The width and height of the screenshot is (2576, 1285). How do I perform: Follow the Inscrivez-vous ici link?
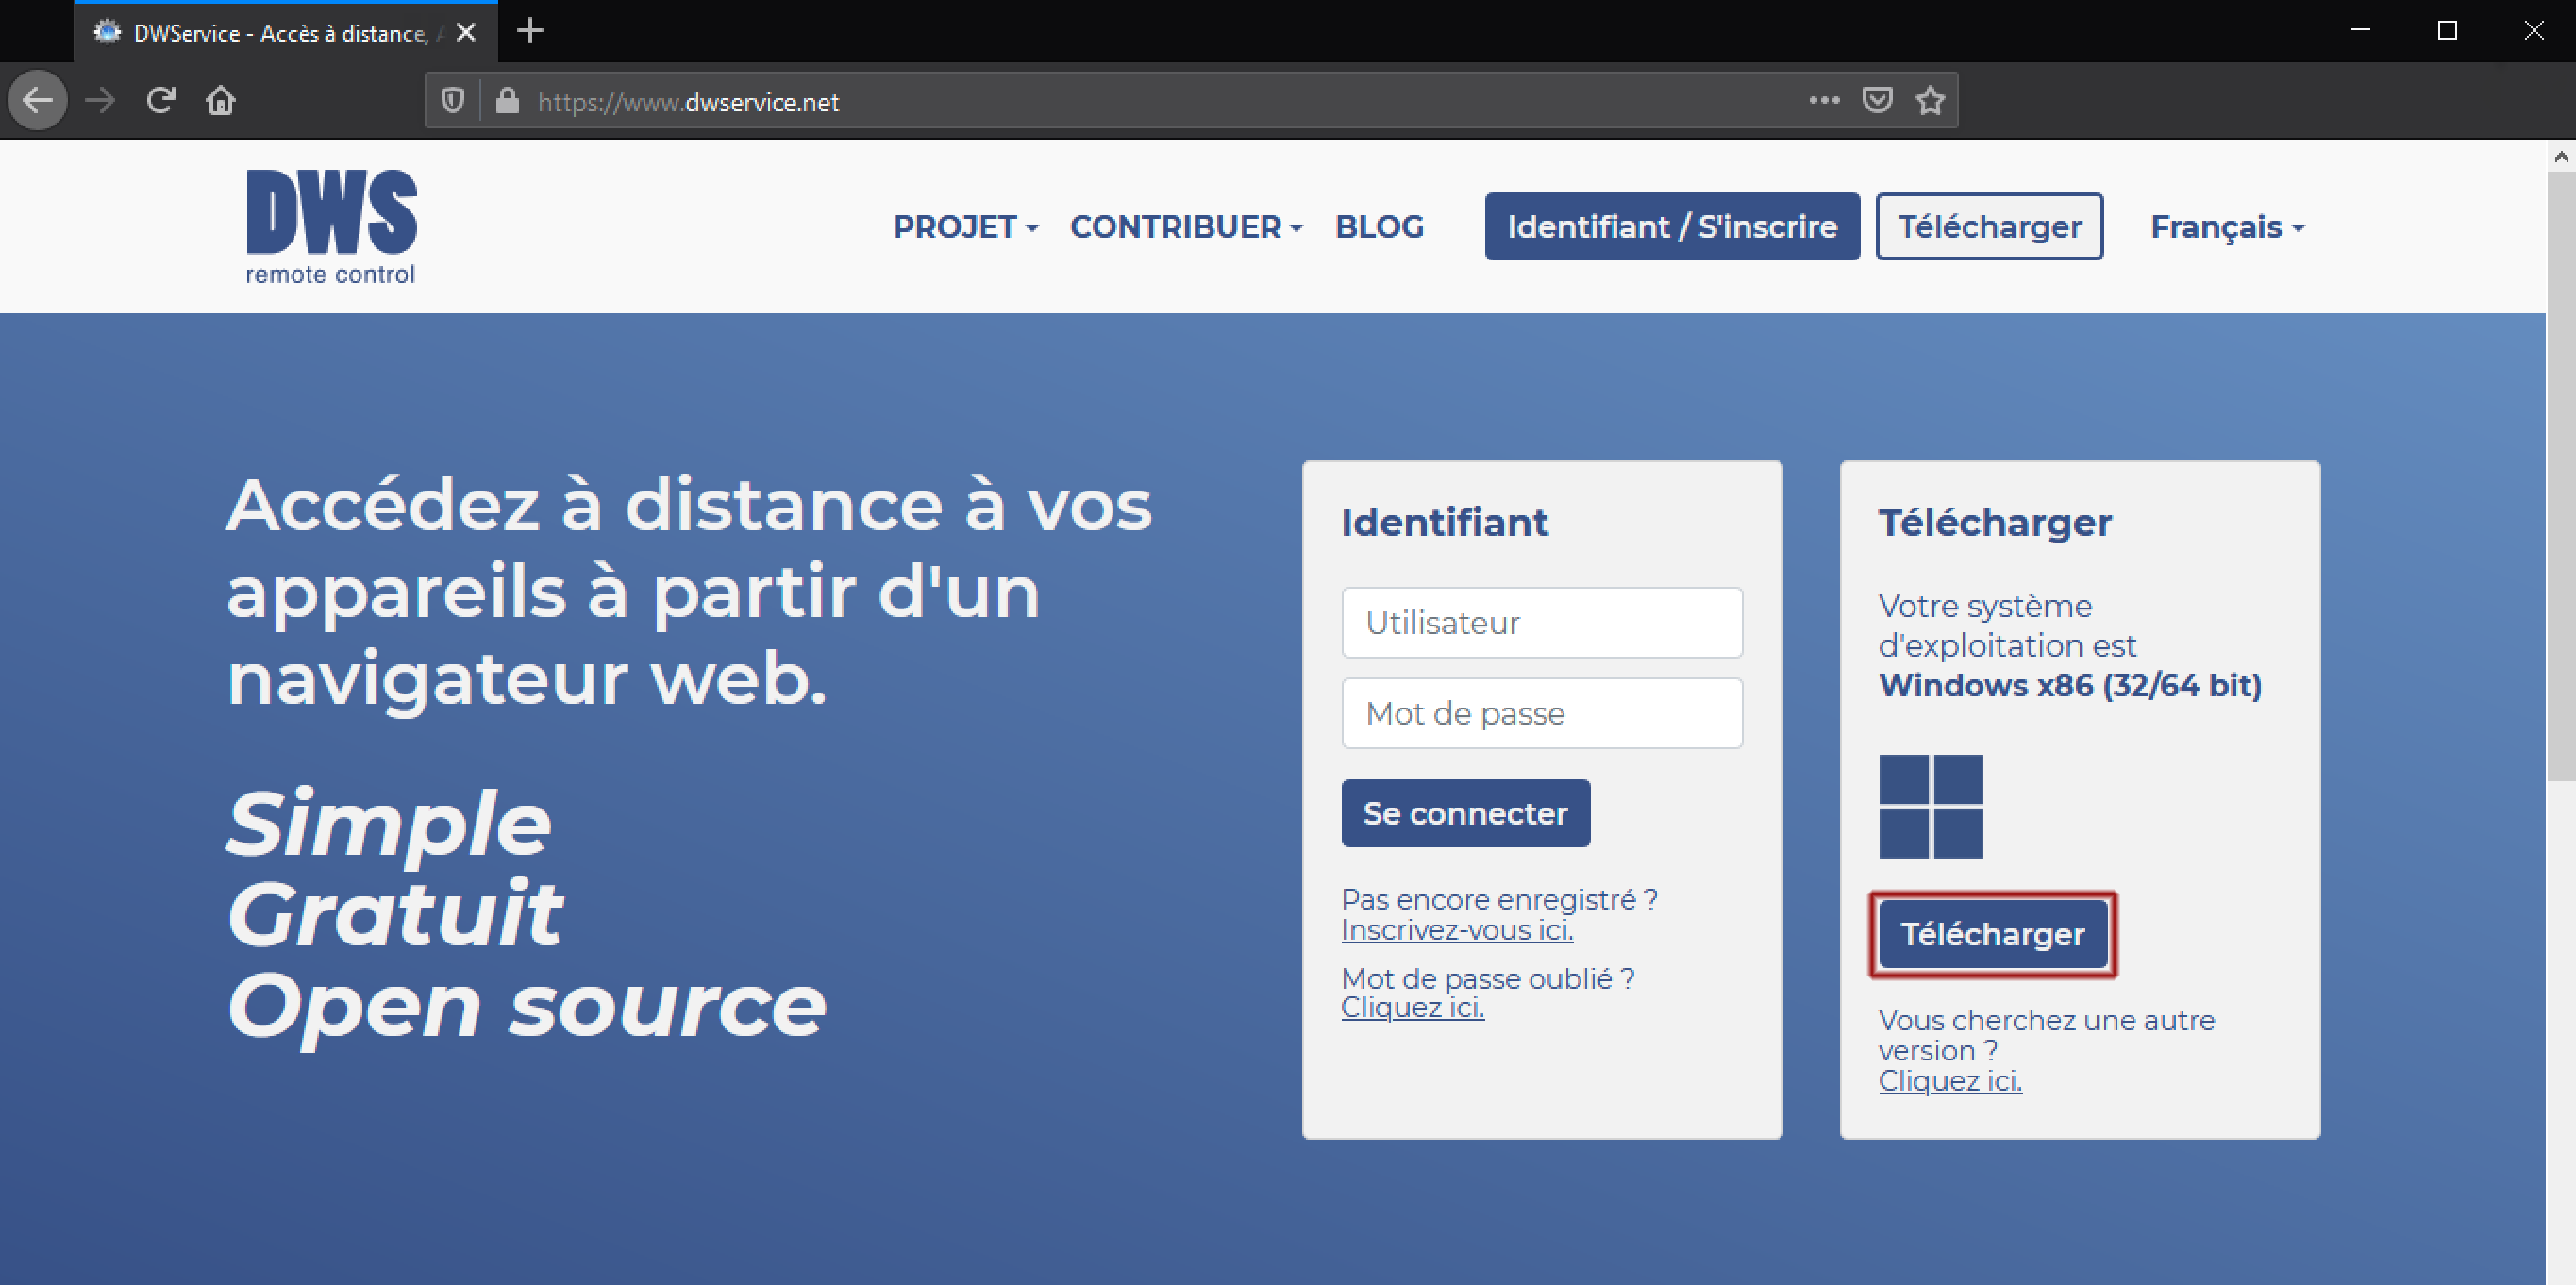click(1456, 930)
